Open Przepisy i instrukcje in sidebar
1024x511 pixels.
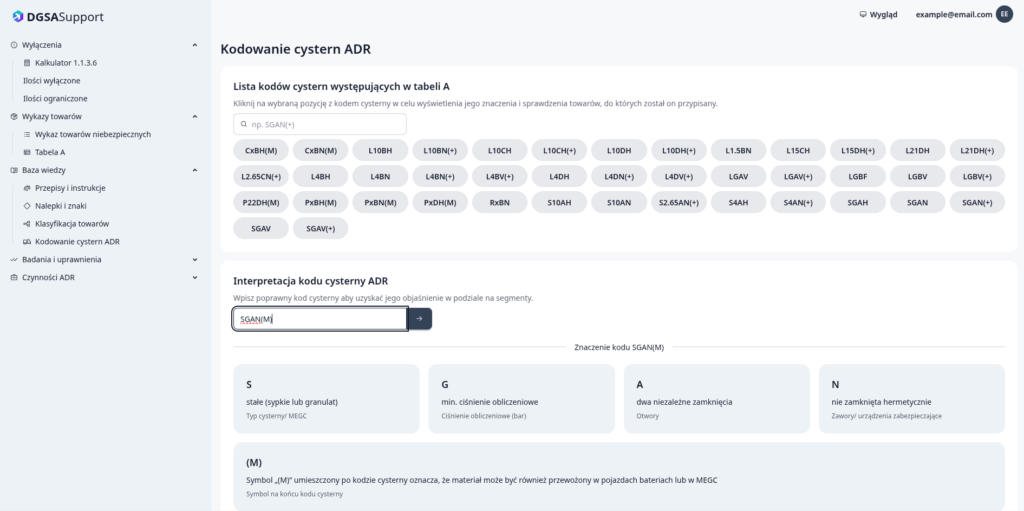coord(69,188)
